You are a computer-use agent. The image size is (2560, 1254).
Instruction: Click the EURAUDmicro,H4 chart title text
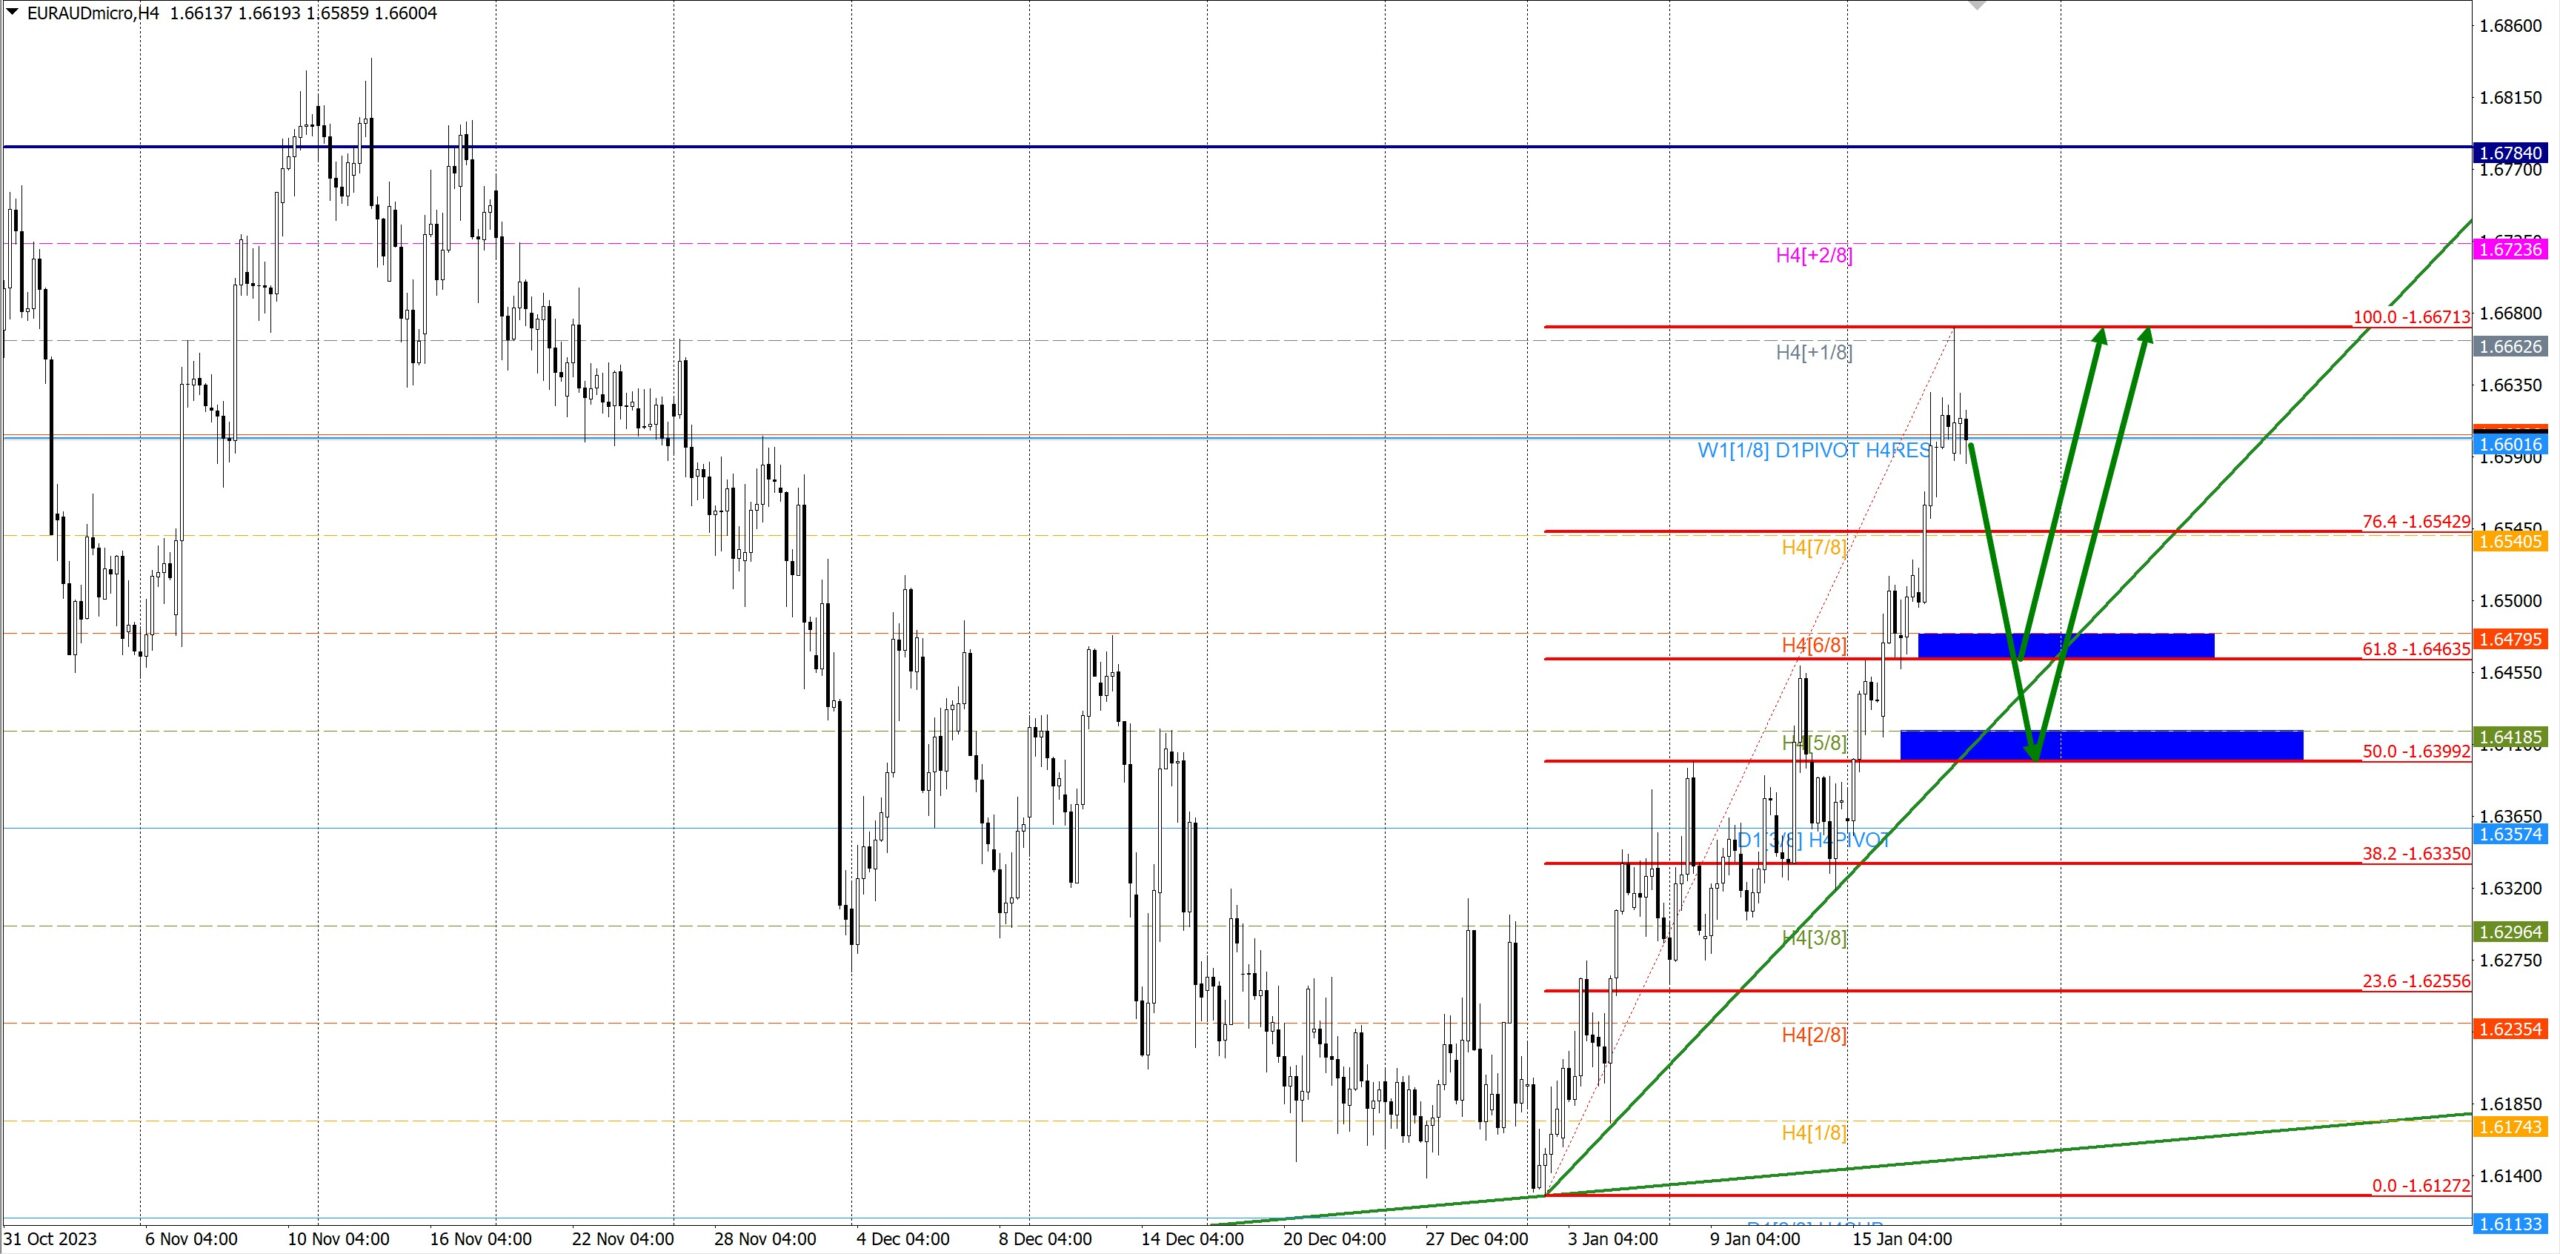[92, 13]
